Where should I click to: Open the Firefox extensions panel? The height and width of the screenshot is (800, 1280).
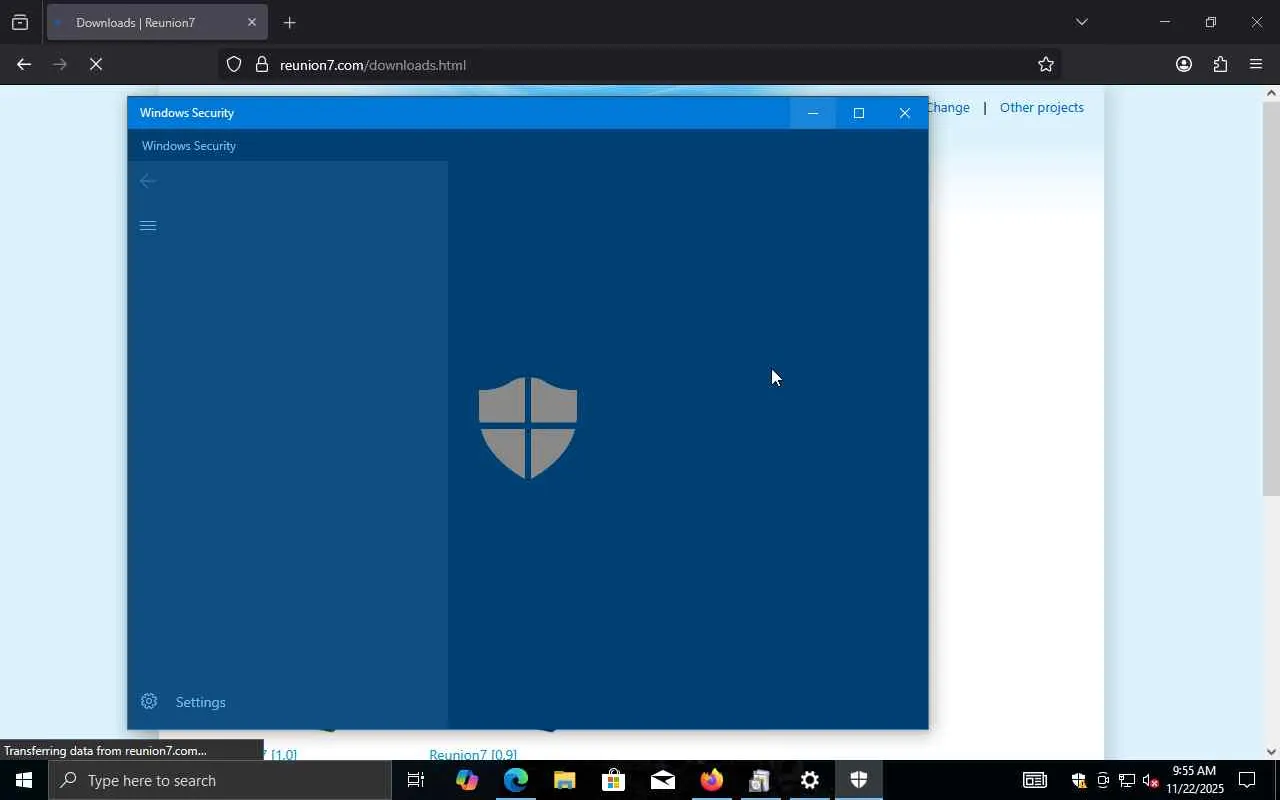point(1220,64)
